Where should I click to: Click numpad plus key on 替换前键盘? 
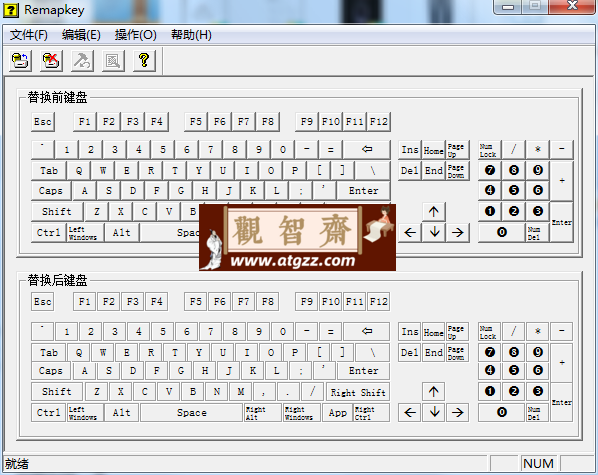tap(561, 180)
